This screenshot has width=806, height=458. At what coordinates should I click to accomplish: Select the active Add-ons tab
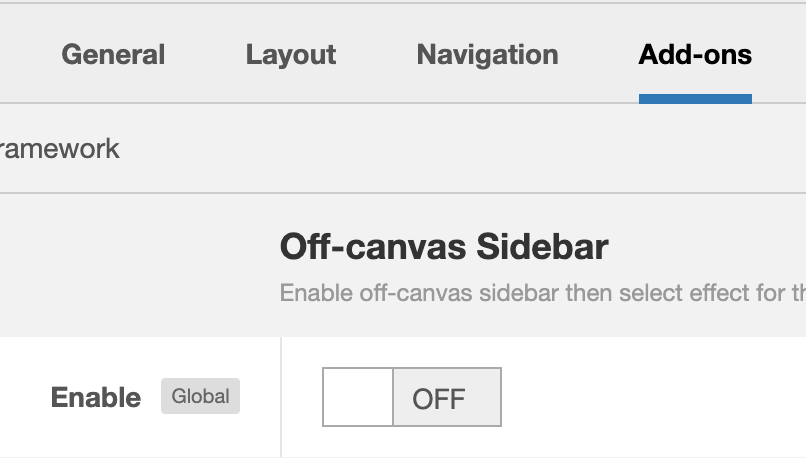pos(695,55)
